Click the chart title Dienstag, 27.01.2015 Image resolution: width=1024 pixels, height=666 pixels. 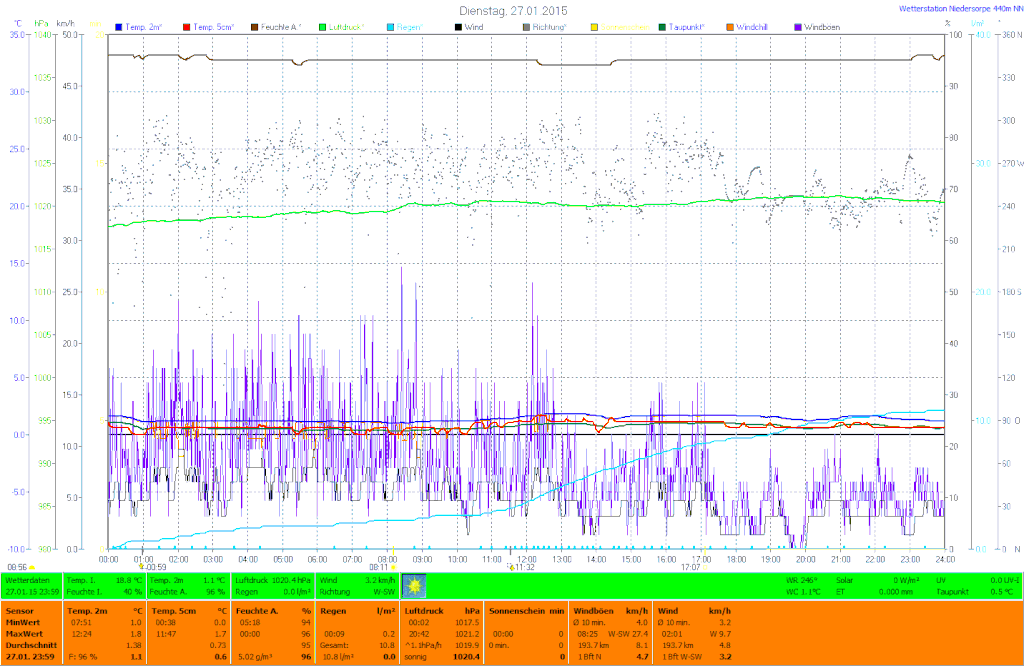(x=513, y=9)
